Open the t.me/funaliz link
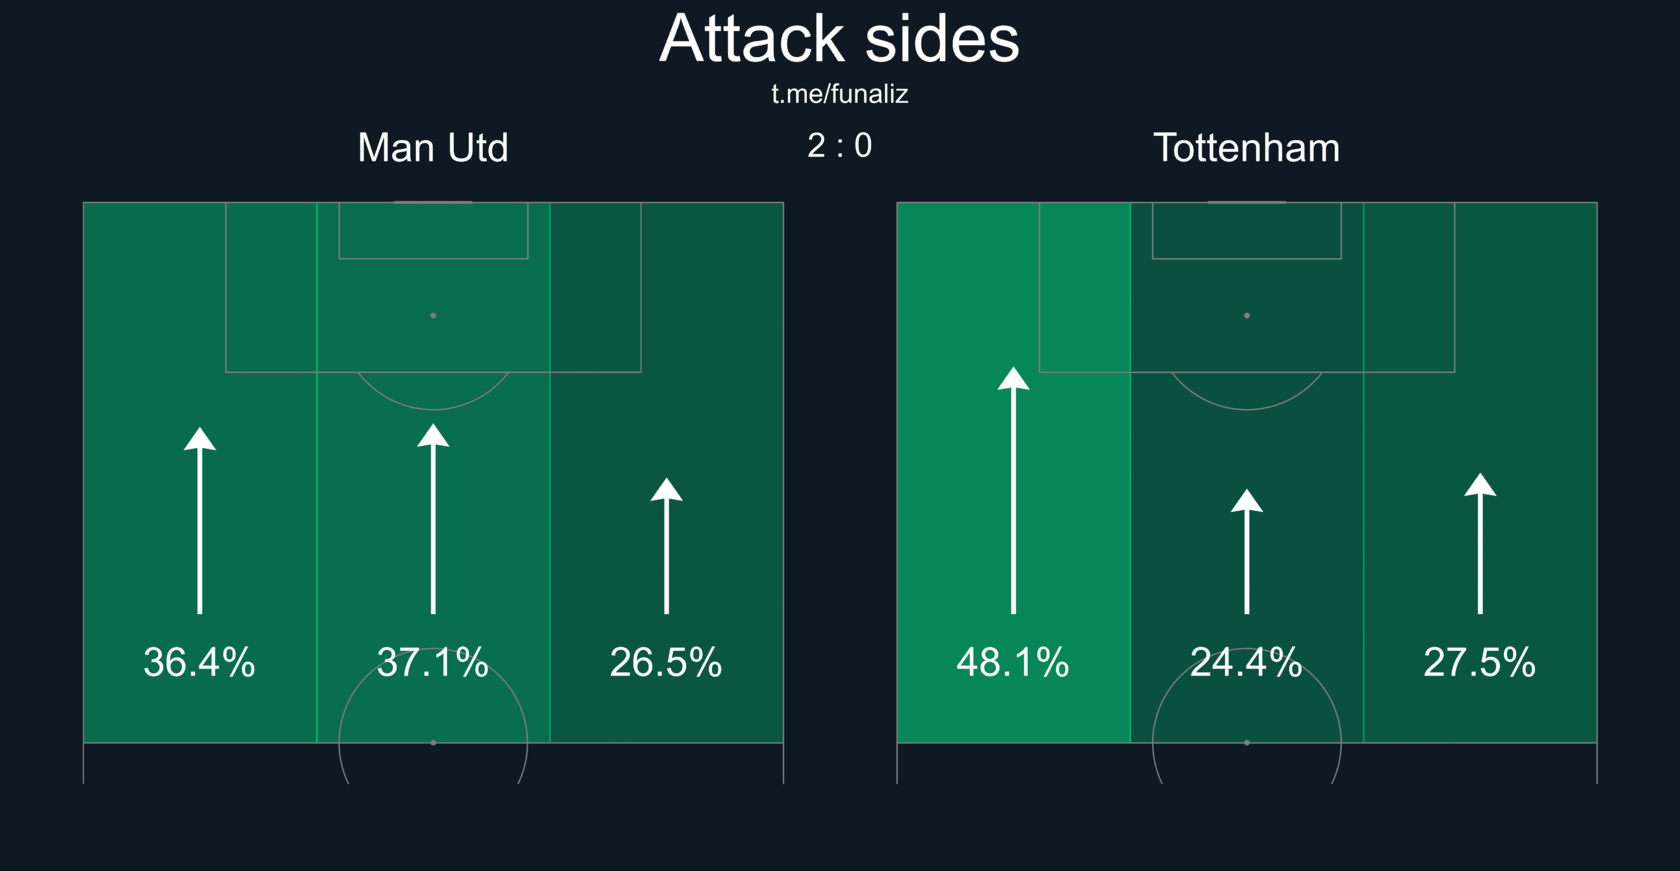The image size is (1680, 871). (x=839, y=94)
